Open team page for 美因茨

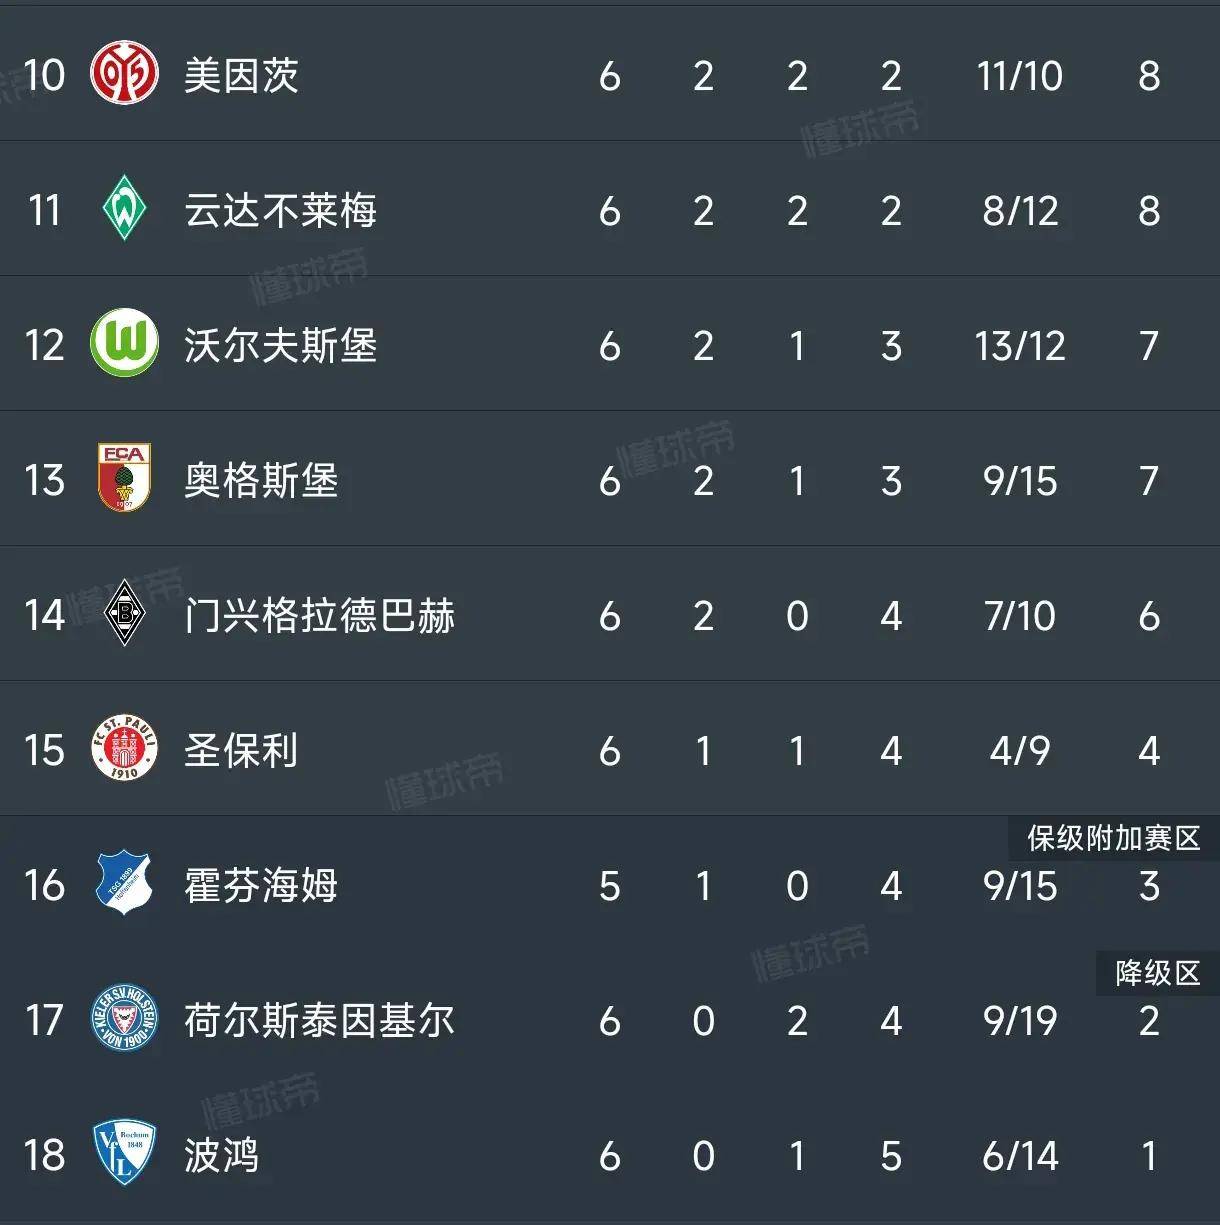tap(241, 76)
